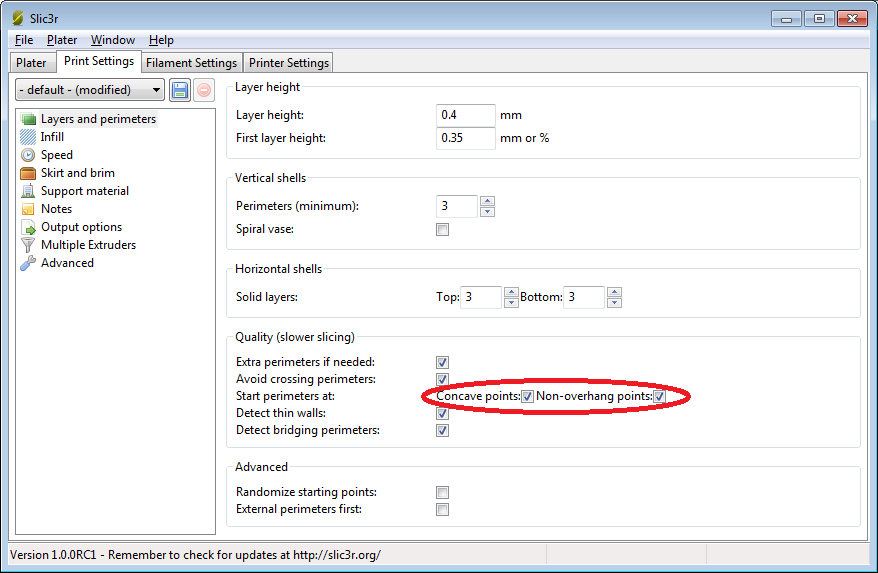Delete the preset with the red minus icon
This screenshot has width=878, height=573.
tap(204, 90)
